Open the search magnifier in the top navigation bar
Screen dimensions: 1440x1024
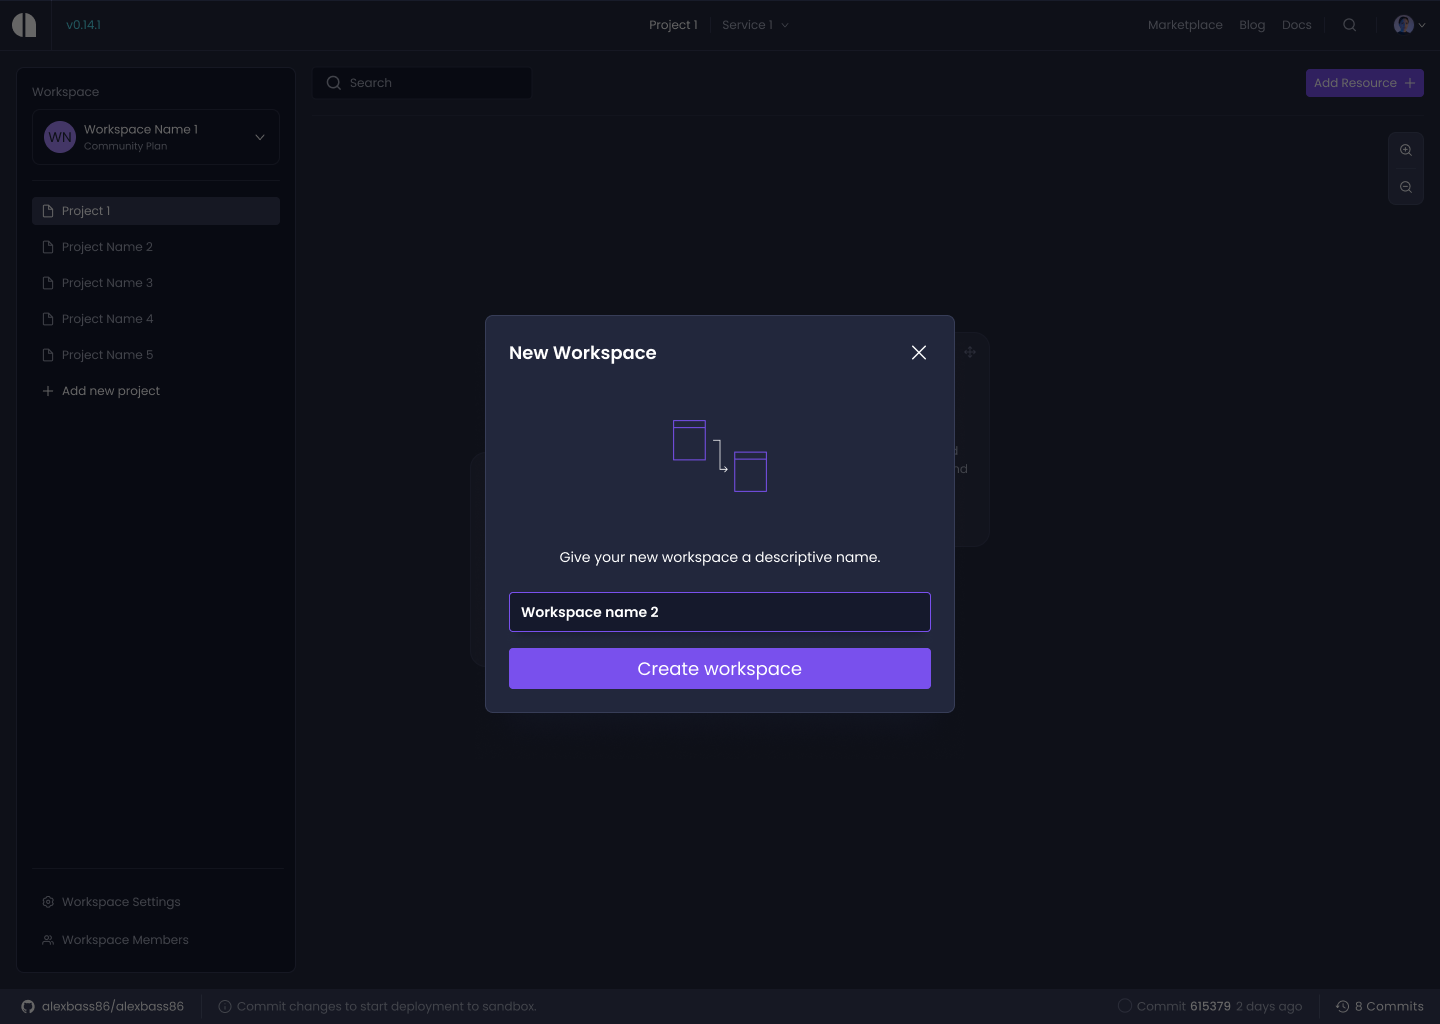1349,24
